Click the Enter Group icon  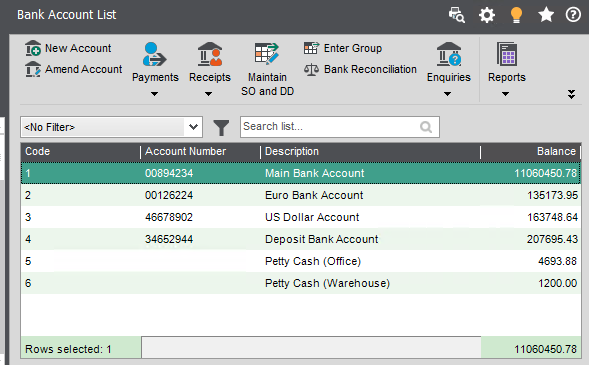(311, 48)
